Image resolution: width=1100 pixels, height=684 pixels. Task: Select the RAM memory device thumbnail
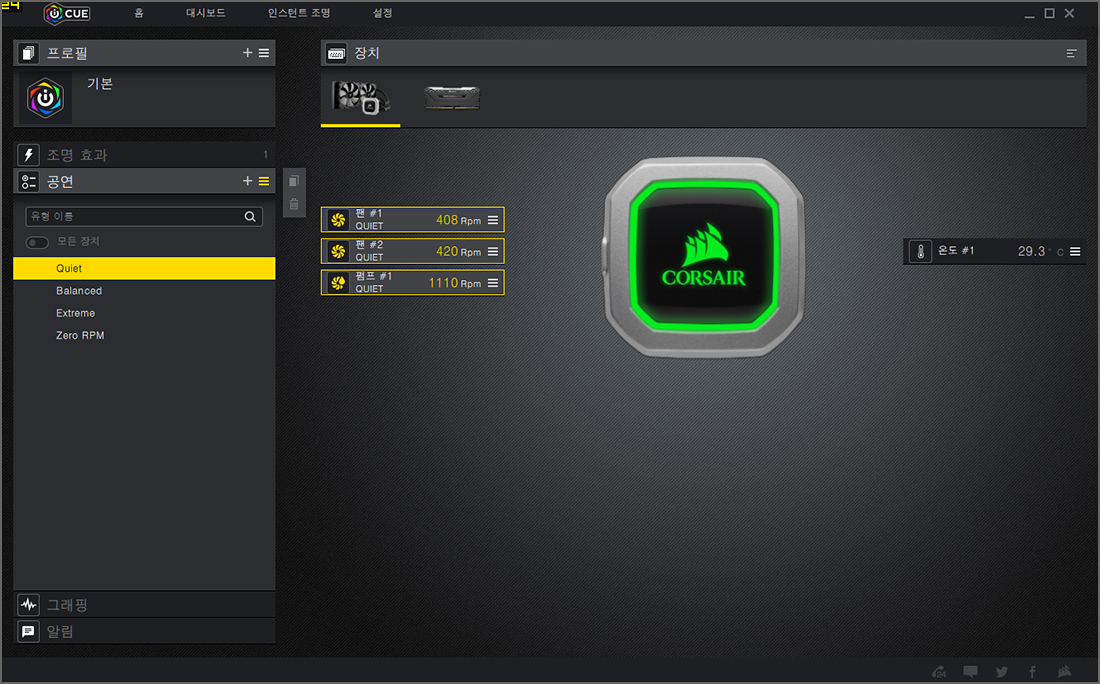[x=452, y=98]
